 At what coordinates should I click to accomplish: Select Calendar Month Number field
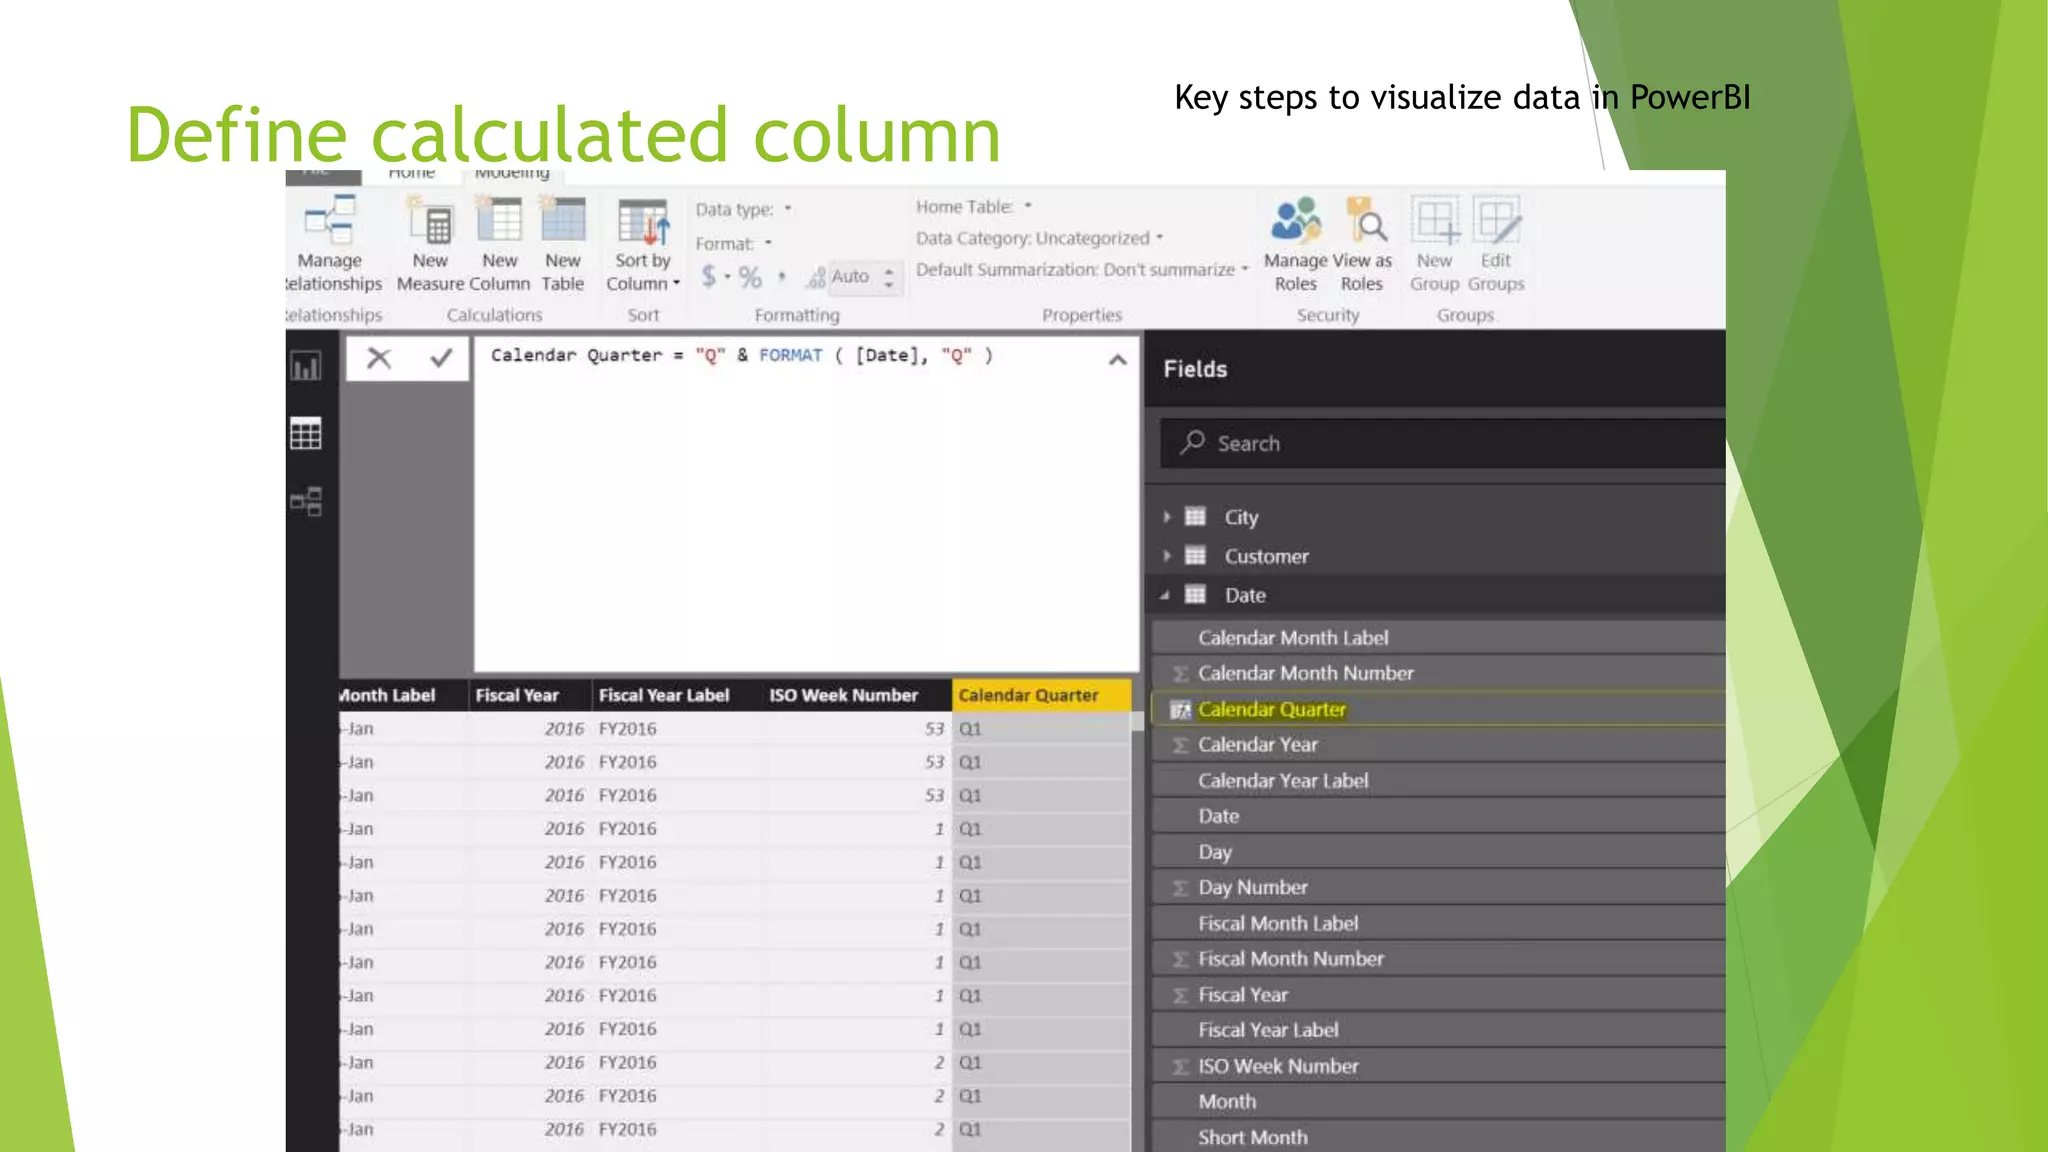1438,673
